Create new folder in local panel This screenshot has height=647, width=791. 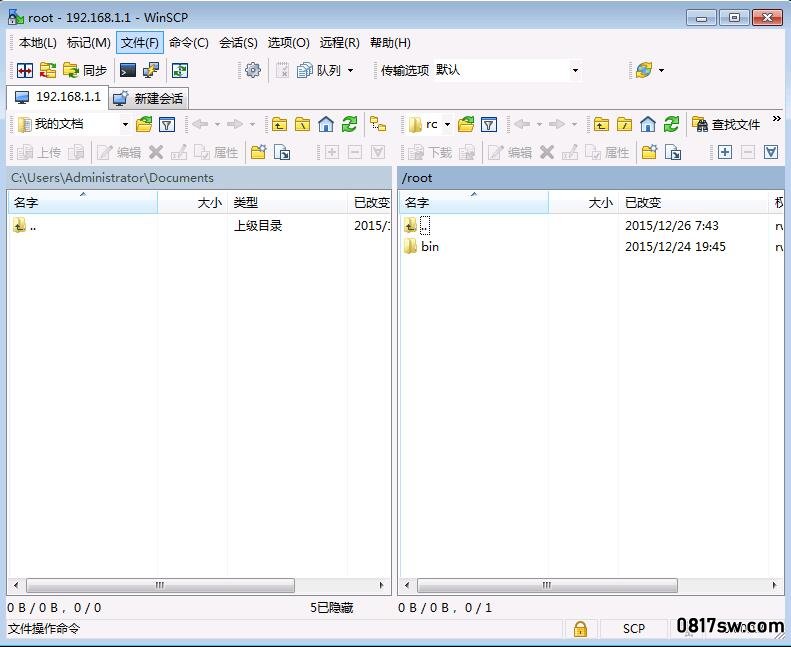pyautogui.click(x=258, y=152)
